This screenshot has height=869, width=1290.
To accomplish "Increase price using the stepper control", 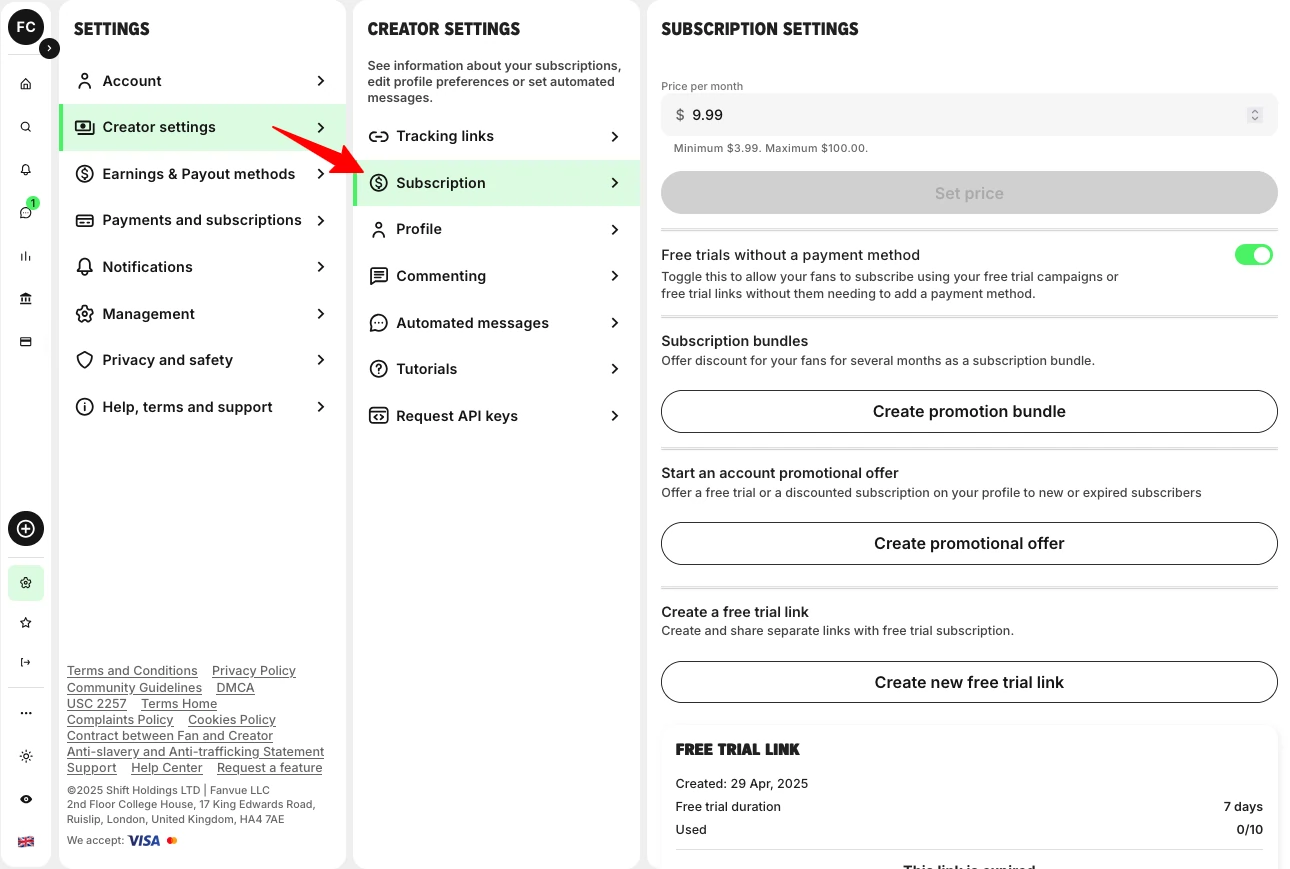I will click(x=1254, y=111).
